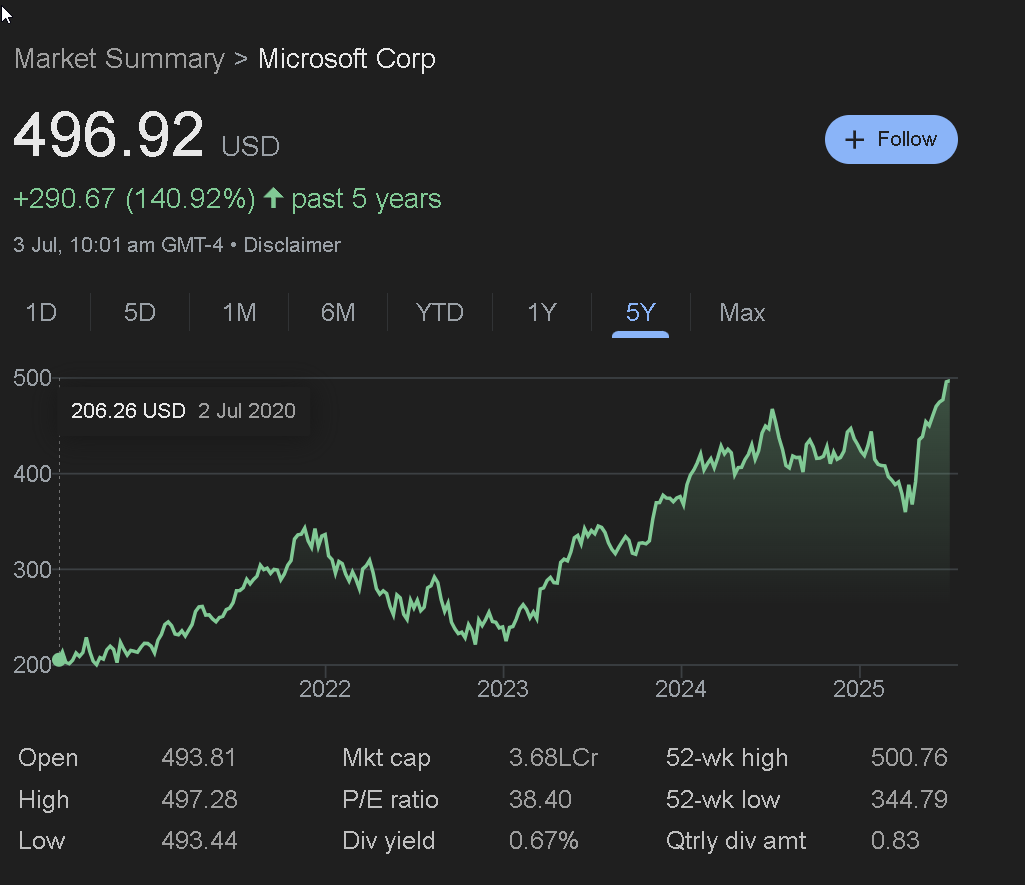This screenshot has width=1025, height=885.
Task: Click the P/E ratio value 38.40
Action: [x=540, y=799]
